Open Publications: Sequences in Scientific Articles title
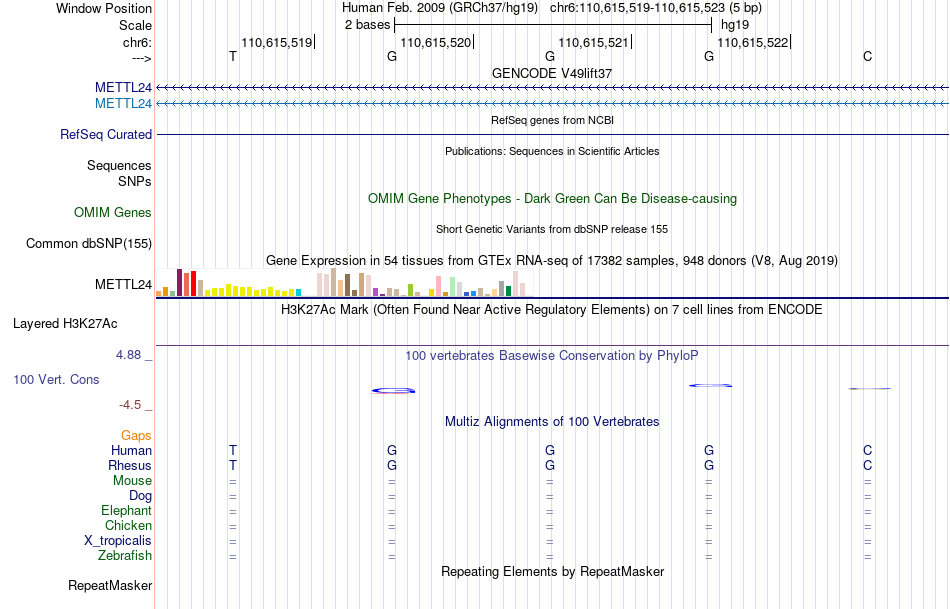 (552, 151)
